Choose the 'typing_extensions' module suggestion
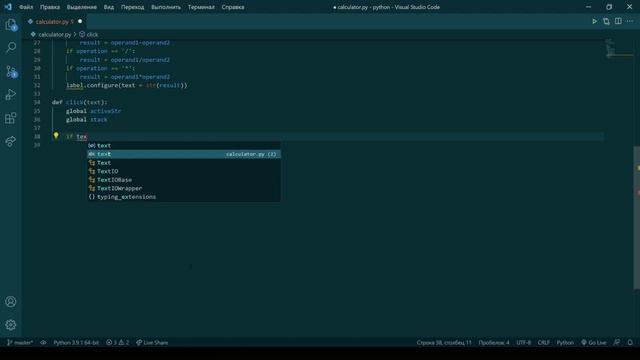 click(x=184, y=197)
